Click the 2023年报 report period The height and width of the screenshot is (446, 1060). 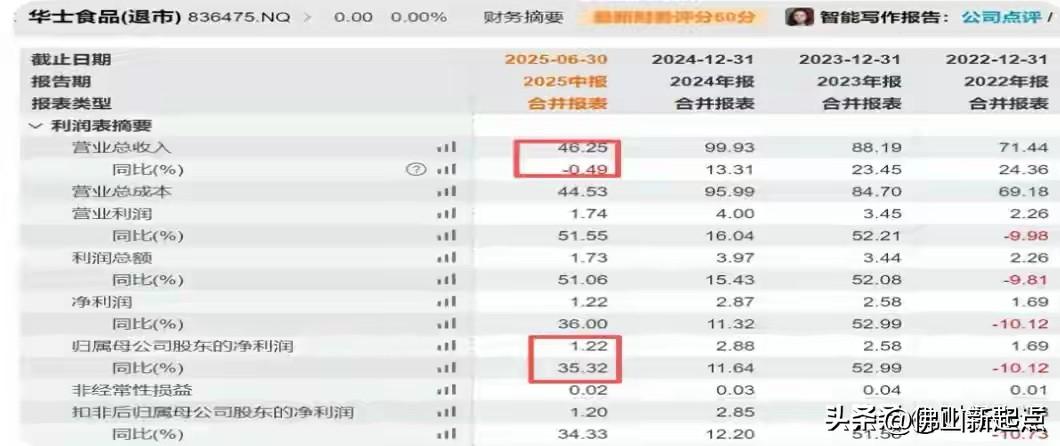pyautogui.click(x=859, y=82)
